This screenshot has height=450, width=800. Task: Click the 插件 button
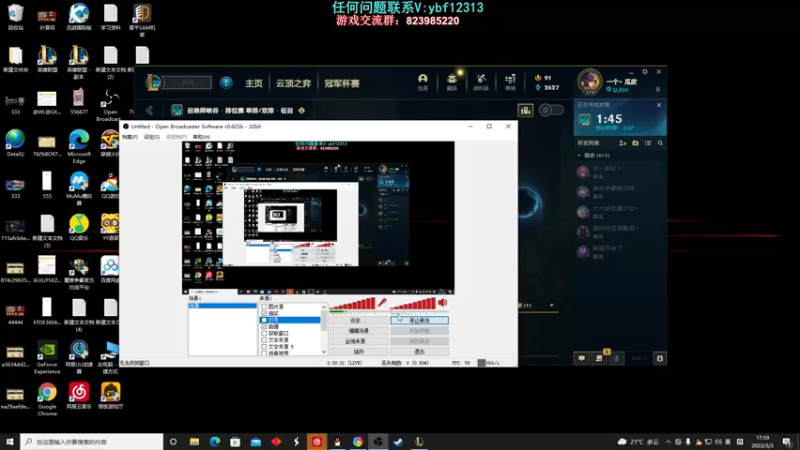pos(359,352)
